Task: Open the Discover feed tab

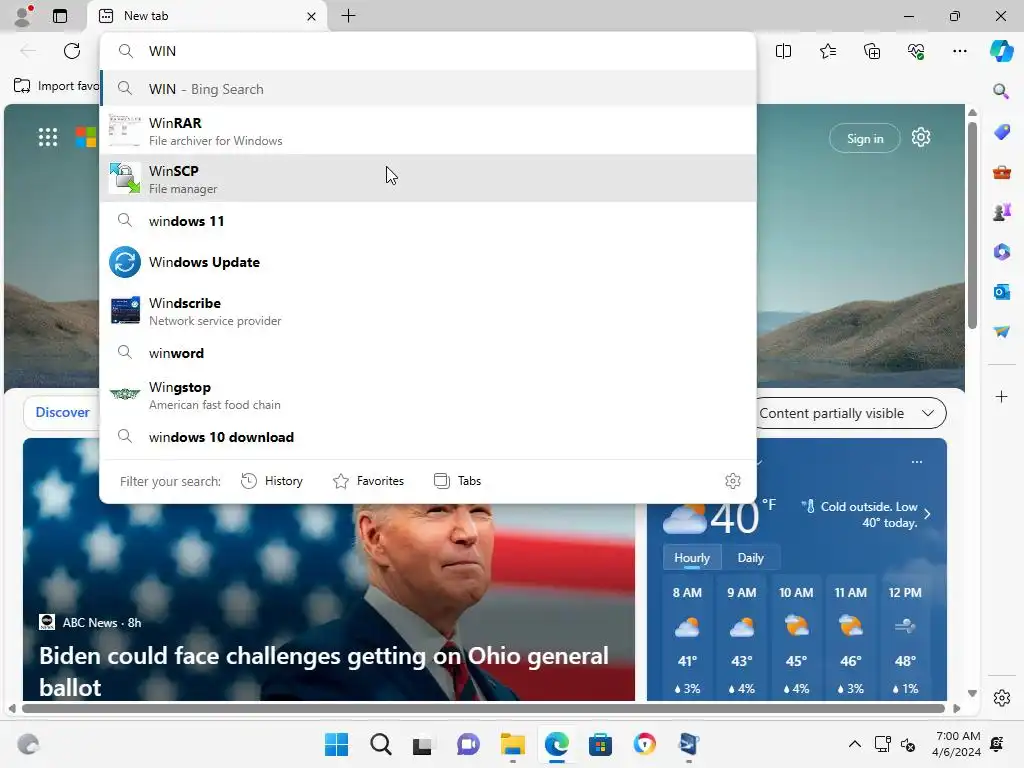Action: click(x=62, y=412)
